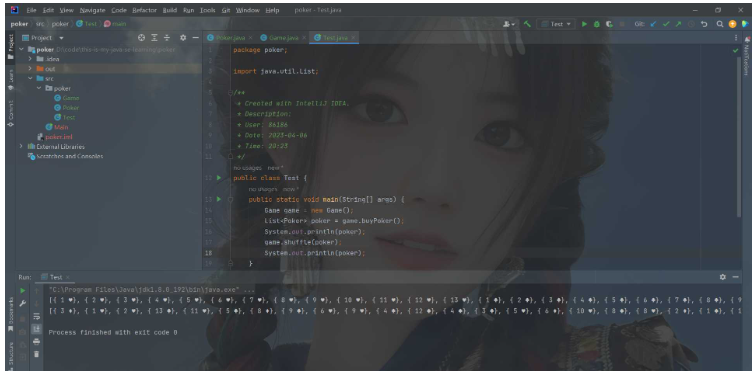Open the Refactor menu
This screenshot has width=756, height=371.
[145, 10]
